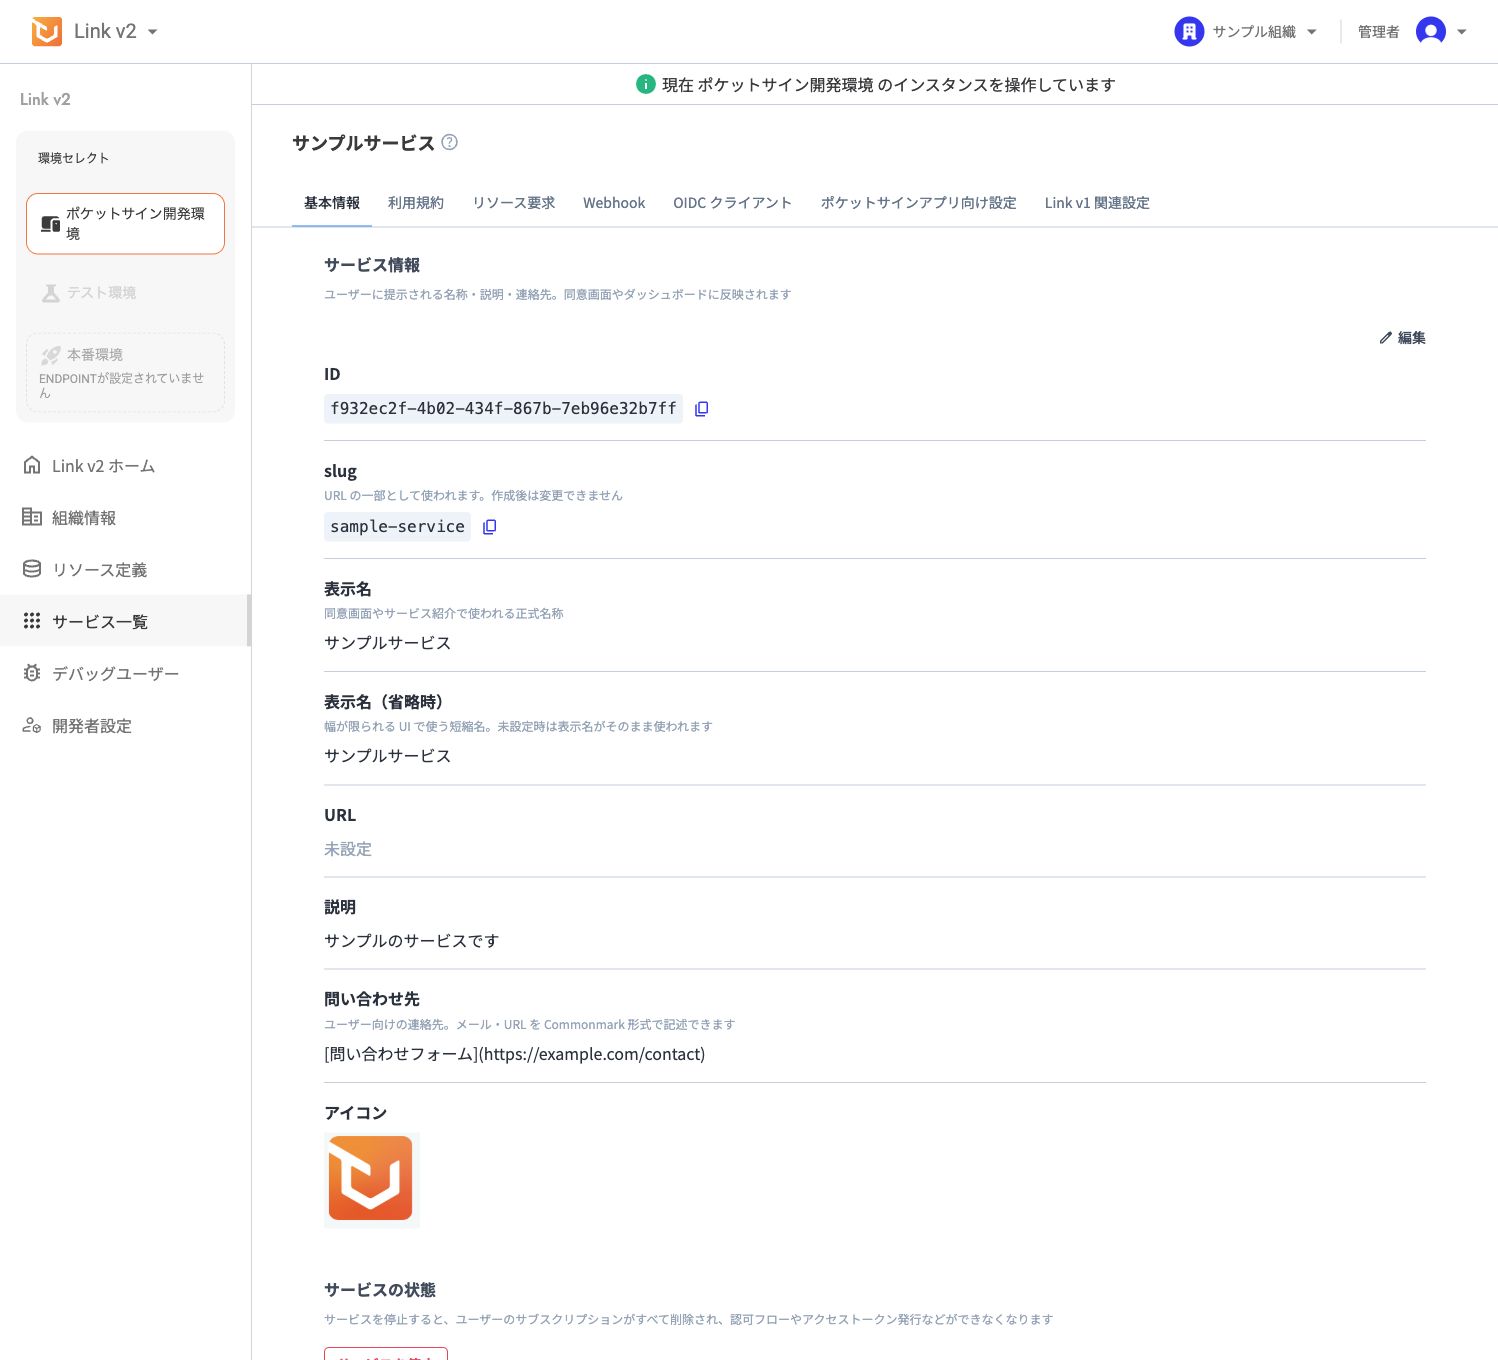Click the 管理者 role label
Viewport: 1498px width, 1360px height.
tap(1378, 32)
